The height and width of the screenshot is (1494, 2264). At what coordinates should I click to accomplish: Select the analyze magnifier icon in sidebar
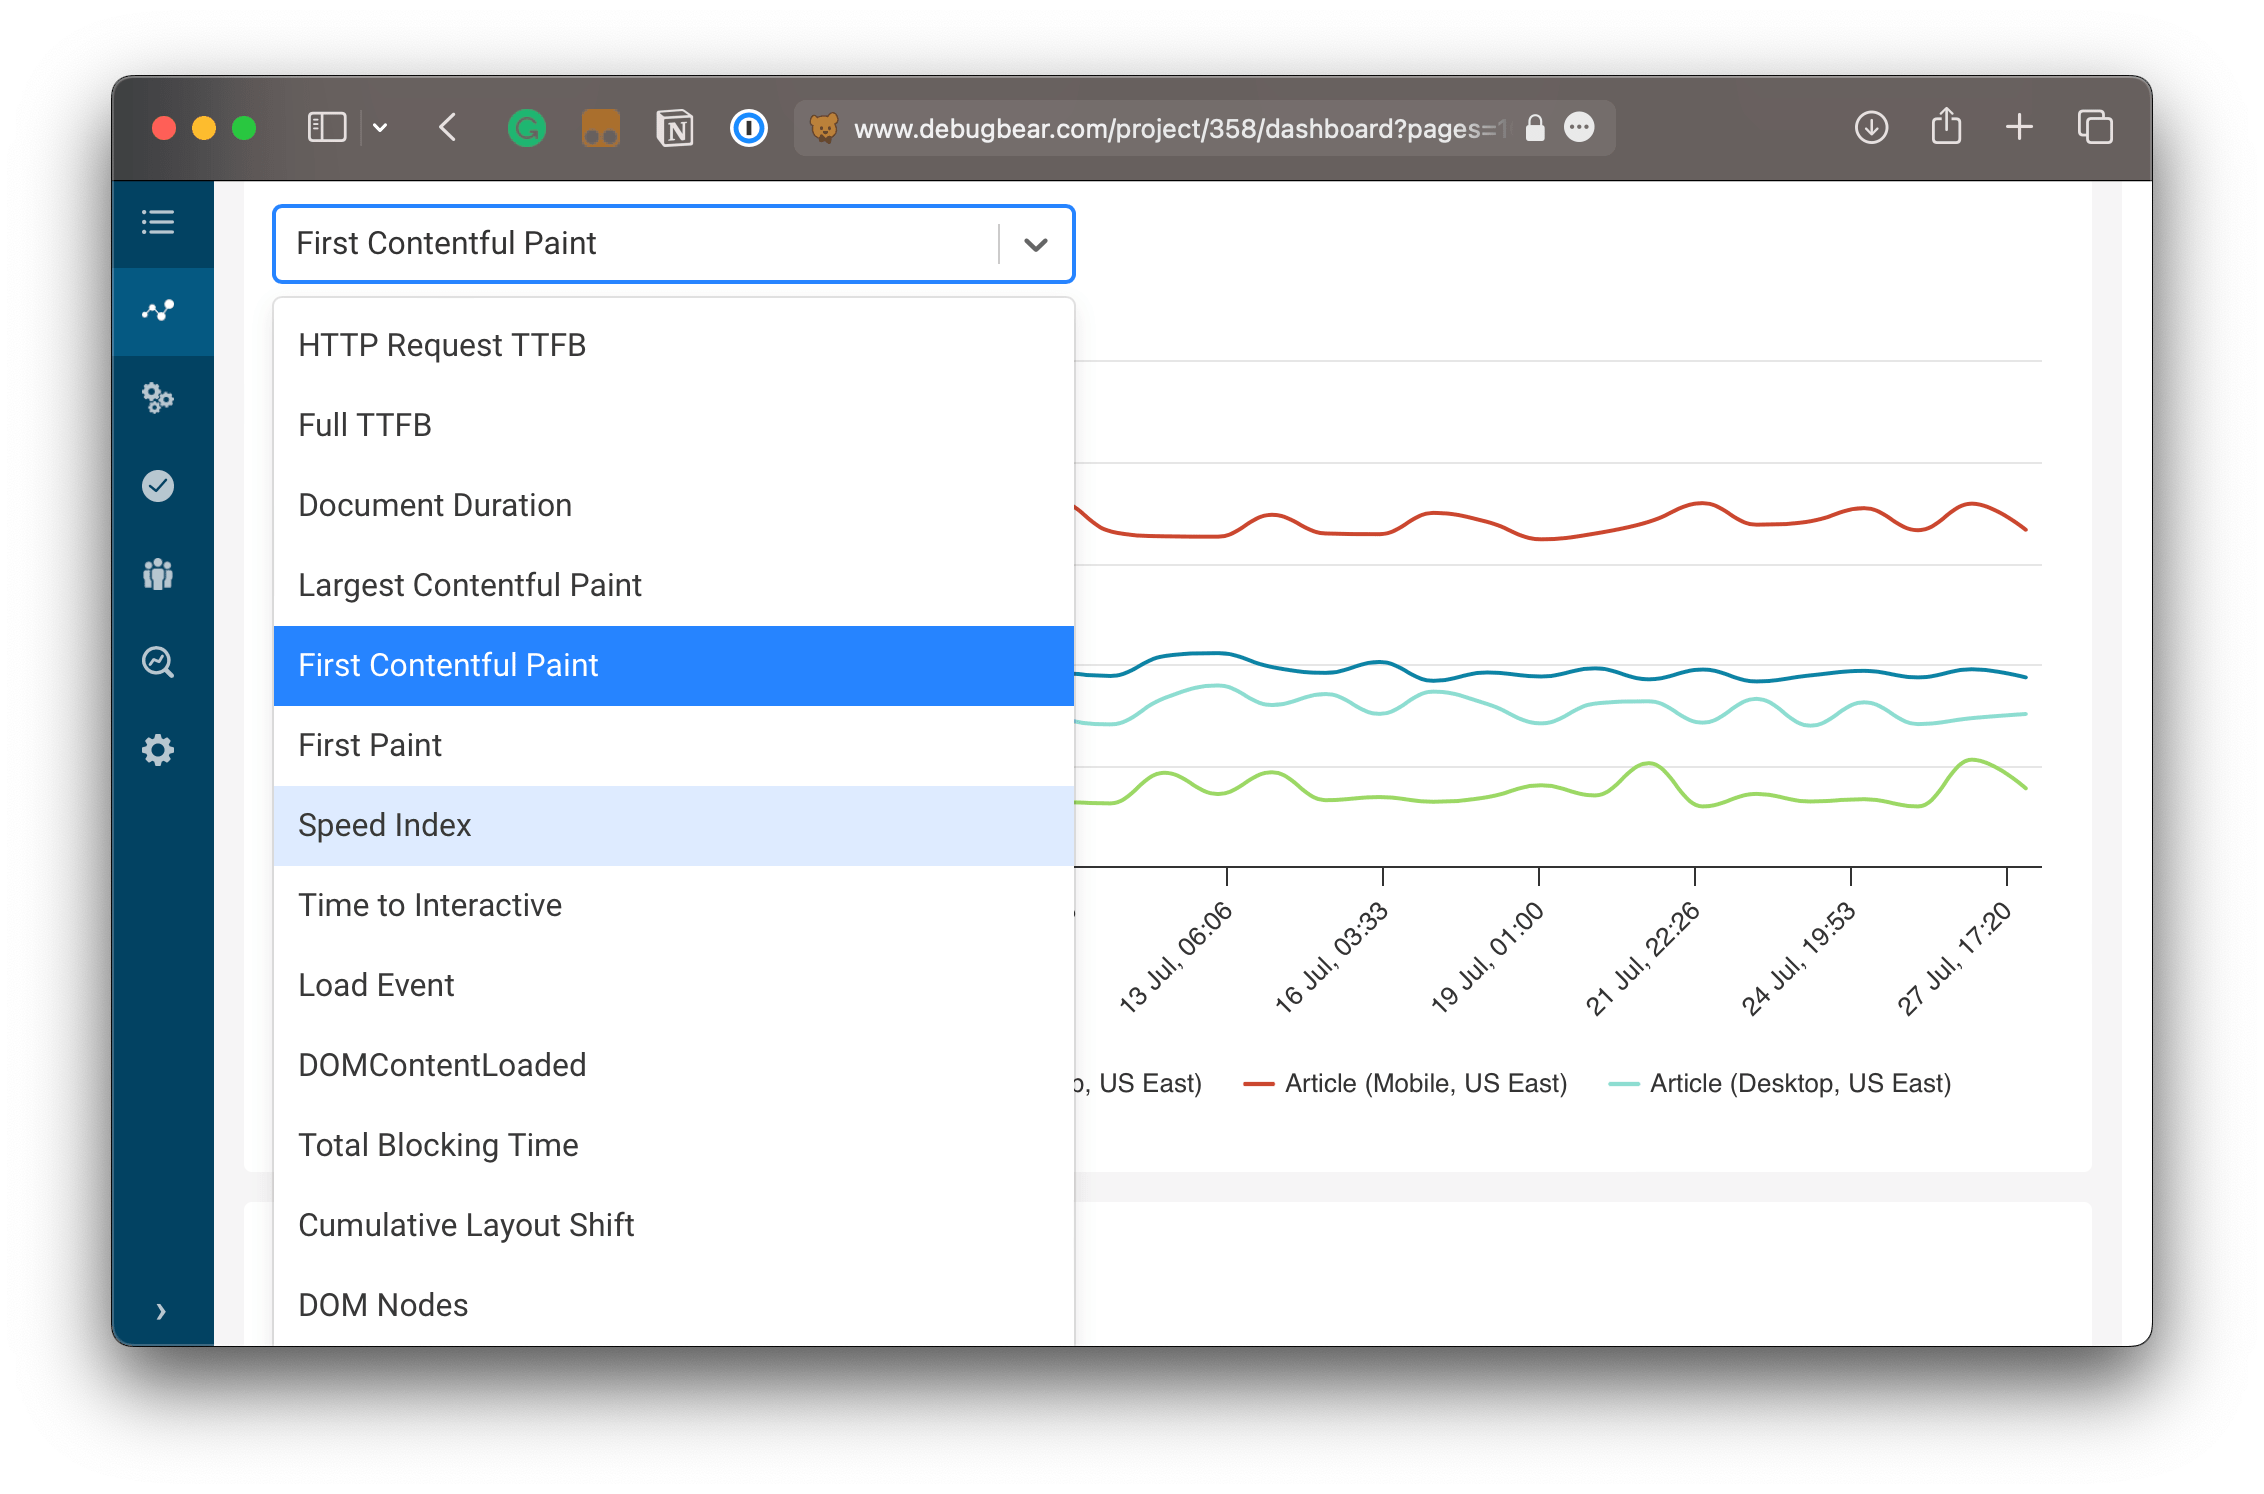tap(160, 662)
